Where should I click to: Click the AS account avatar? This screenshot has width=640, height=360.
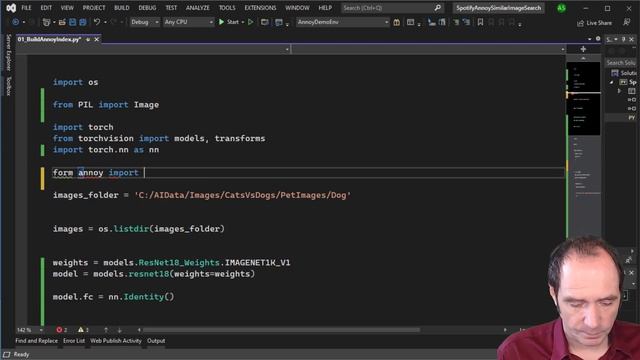pos(562,8)
